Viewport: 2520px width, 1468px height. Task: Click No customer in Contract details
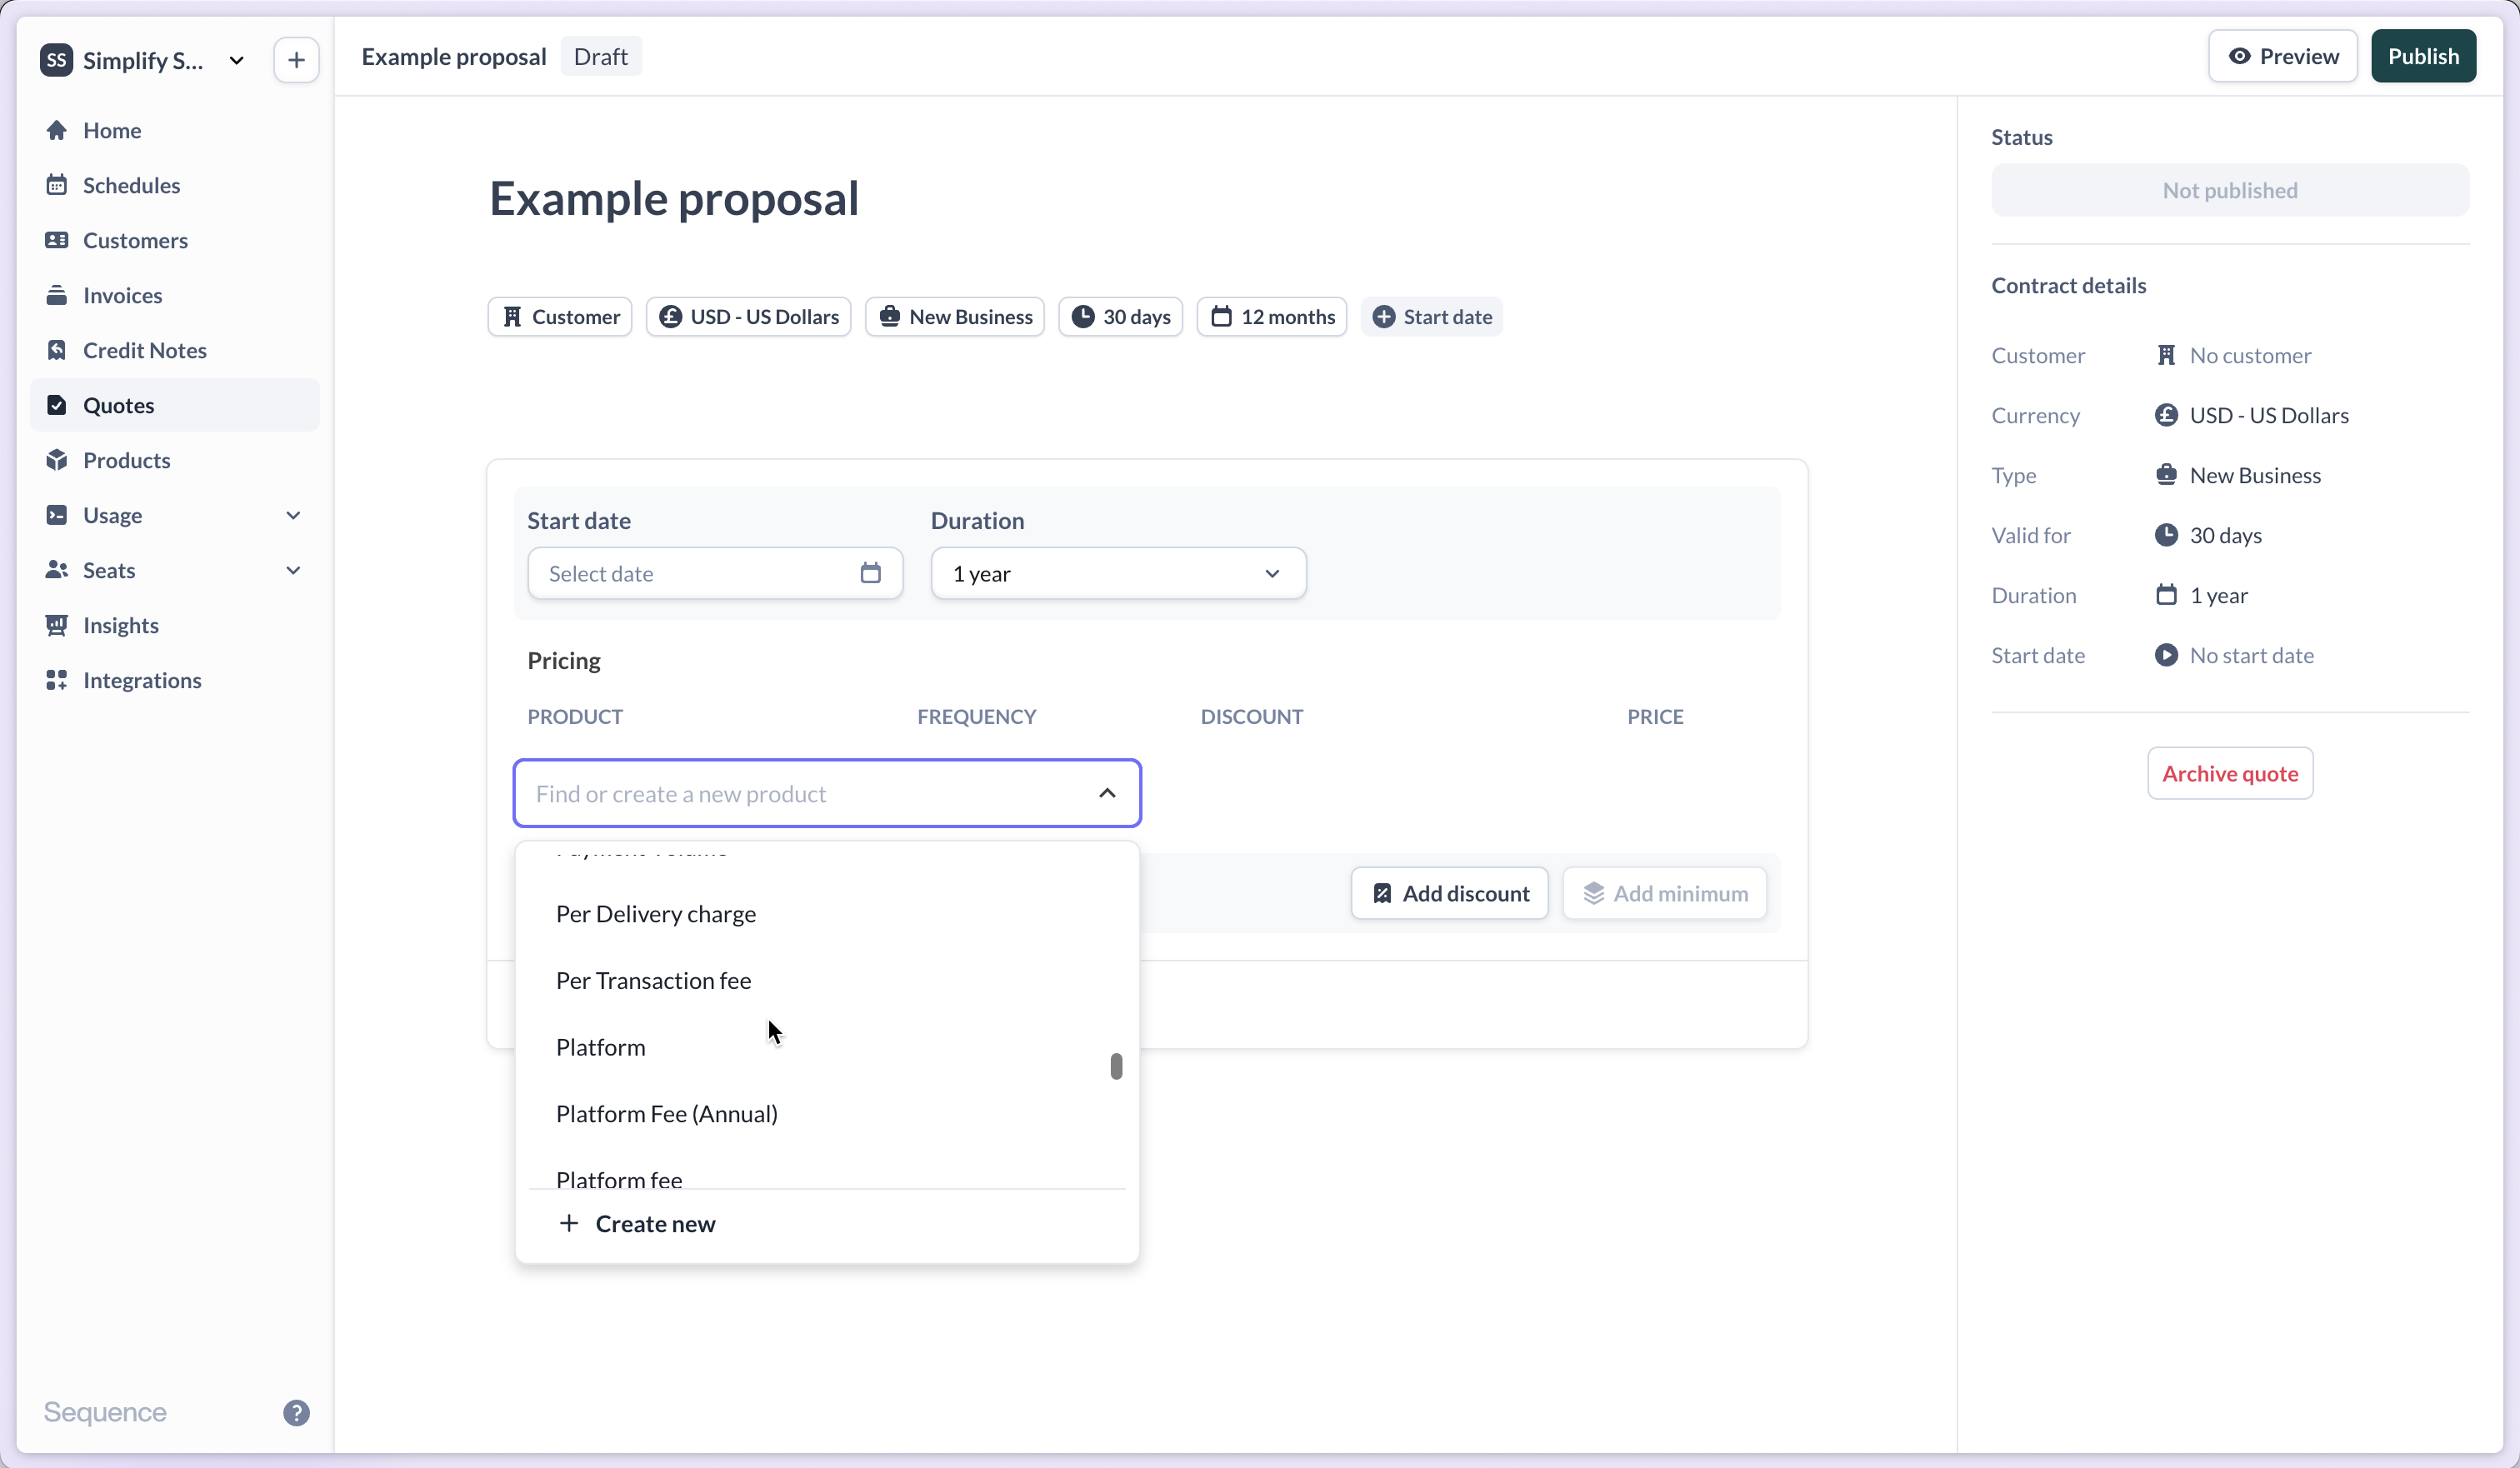coord(2250,355)
